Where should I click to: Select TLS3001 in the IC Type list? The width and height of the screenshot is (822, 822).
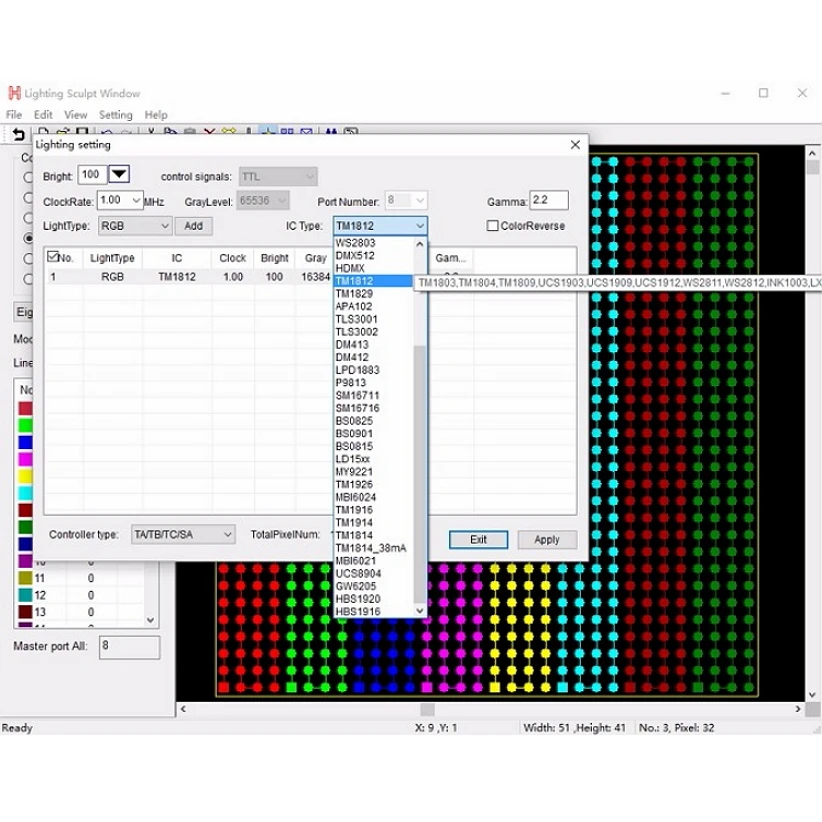pyautogui.click(x=374, y=319)
